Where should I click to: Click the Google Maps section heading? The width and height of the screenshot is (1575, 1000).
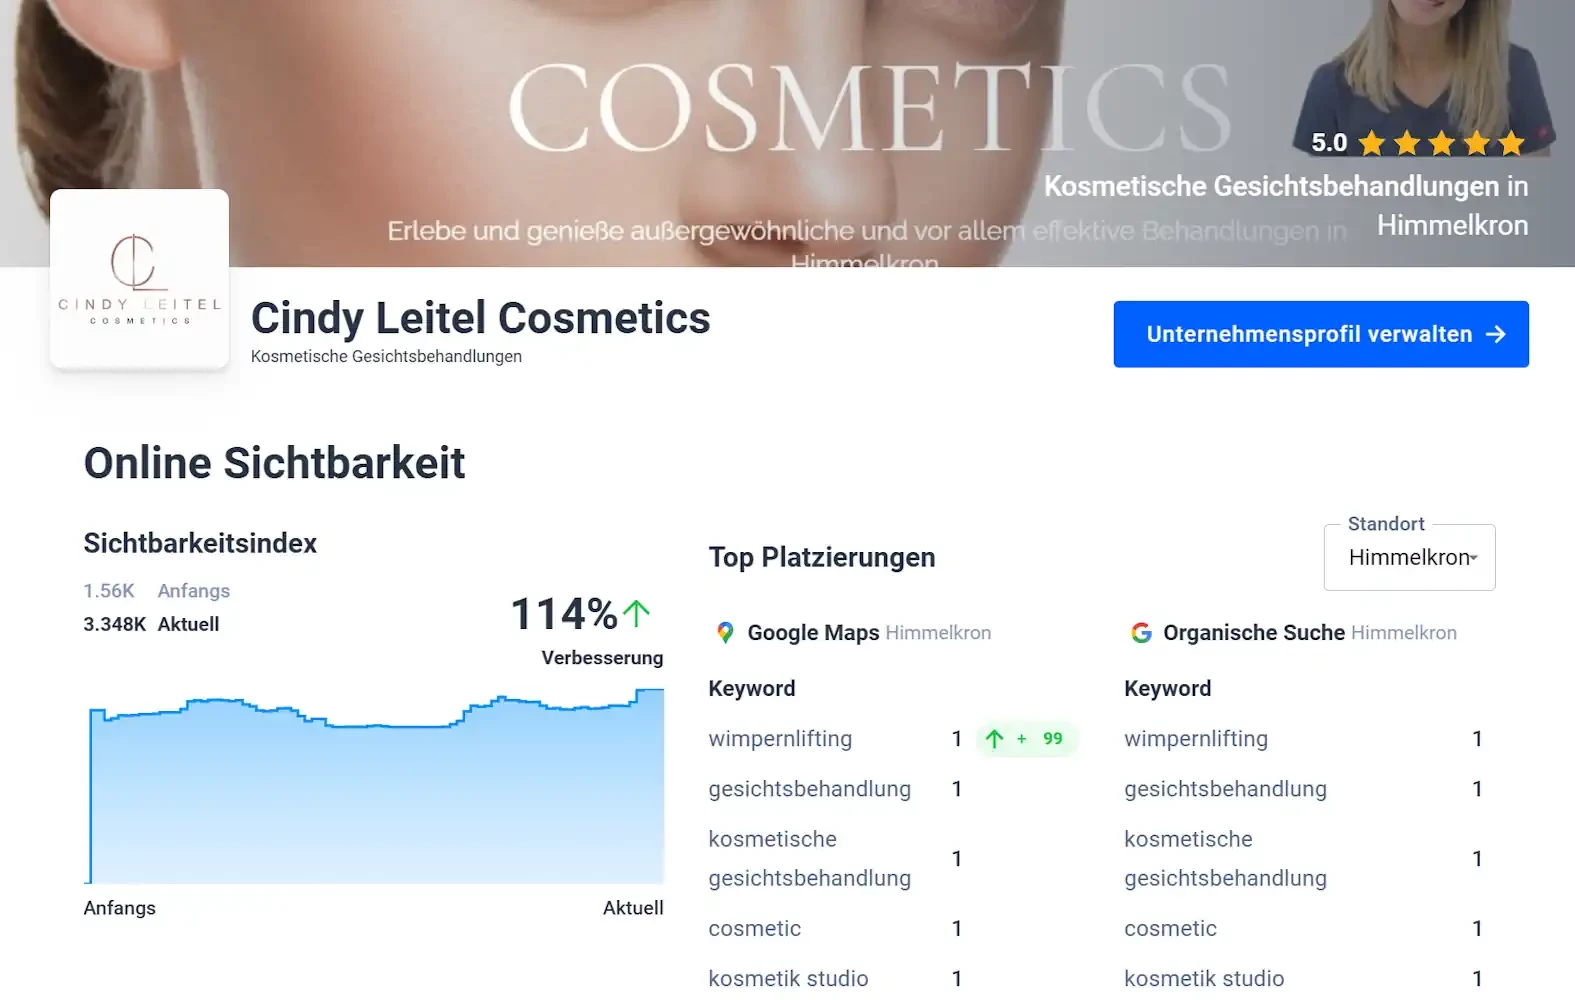[x=813, y=633]
